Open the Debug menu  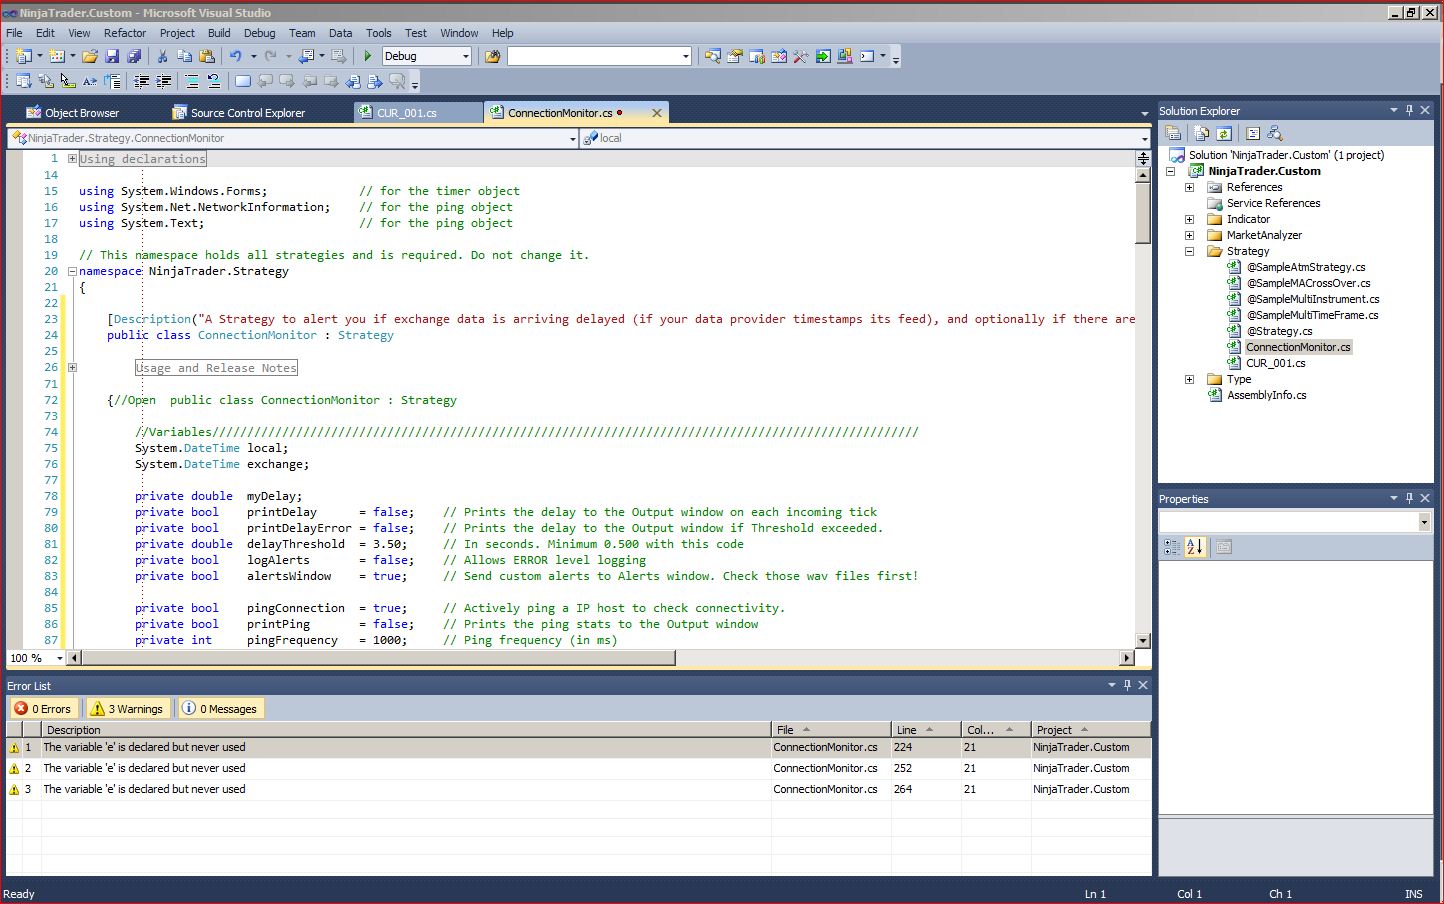(259, 33)
